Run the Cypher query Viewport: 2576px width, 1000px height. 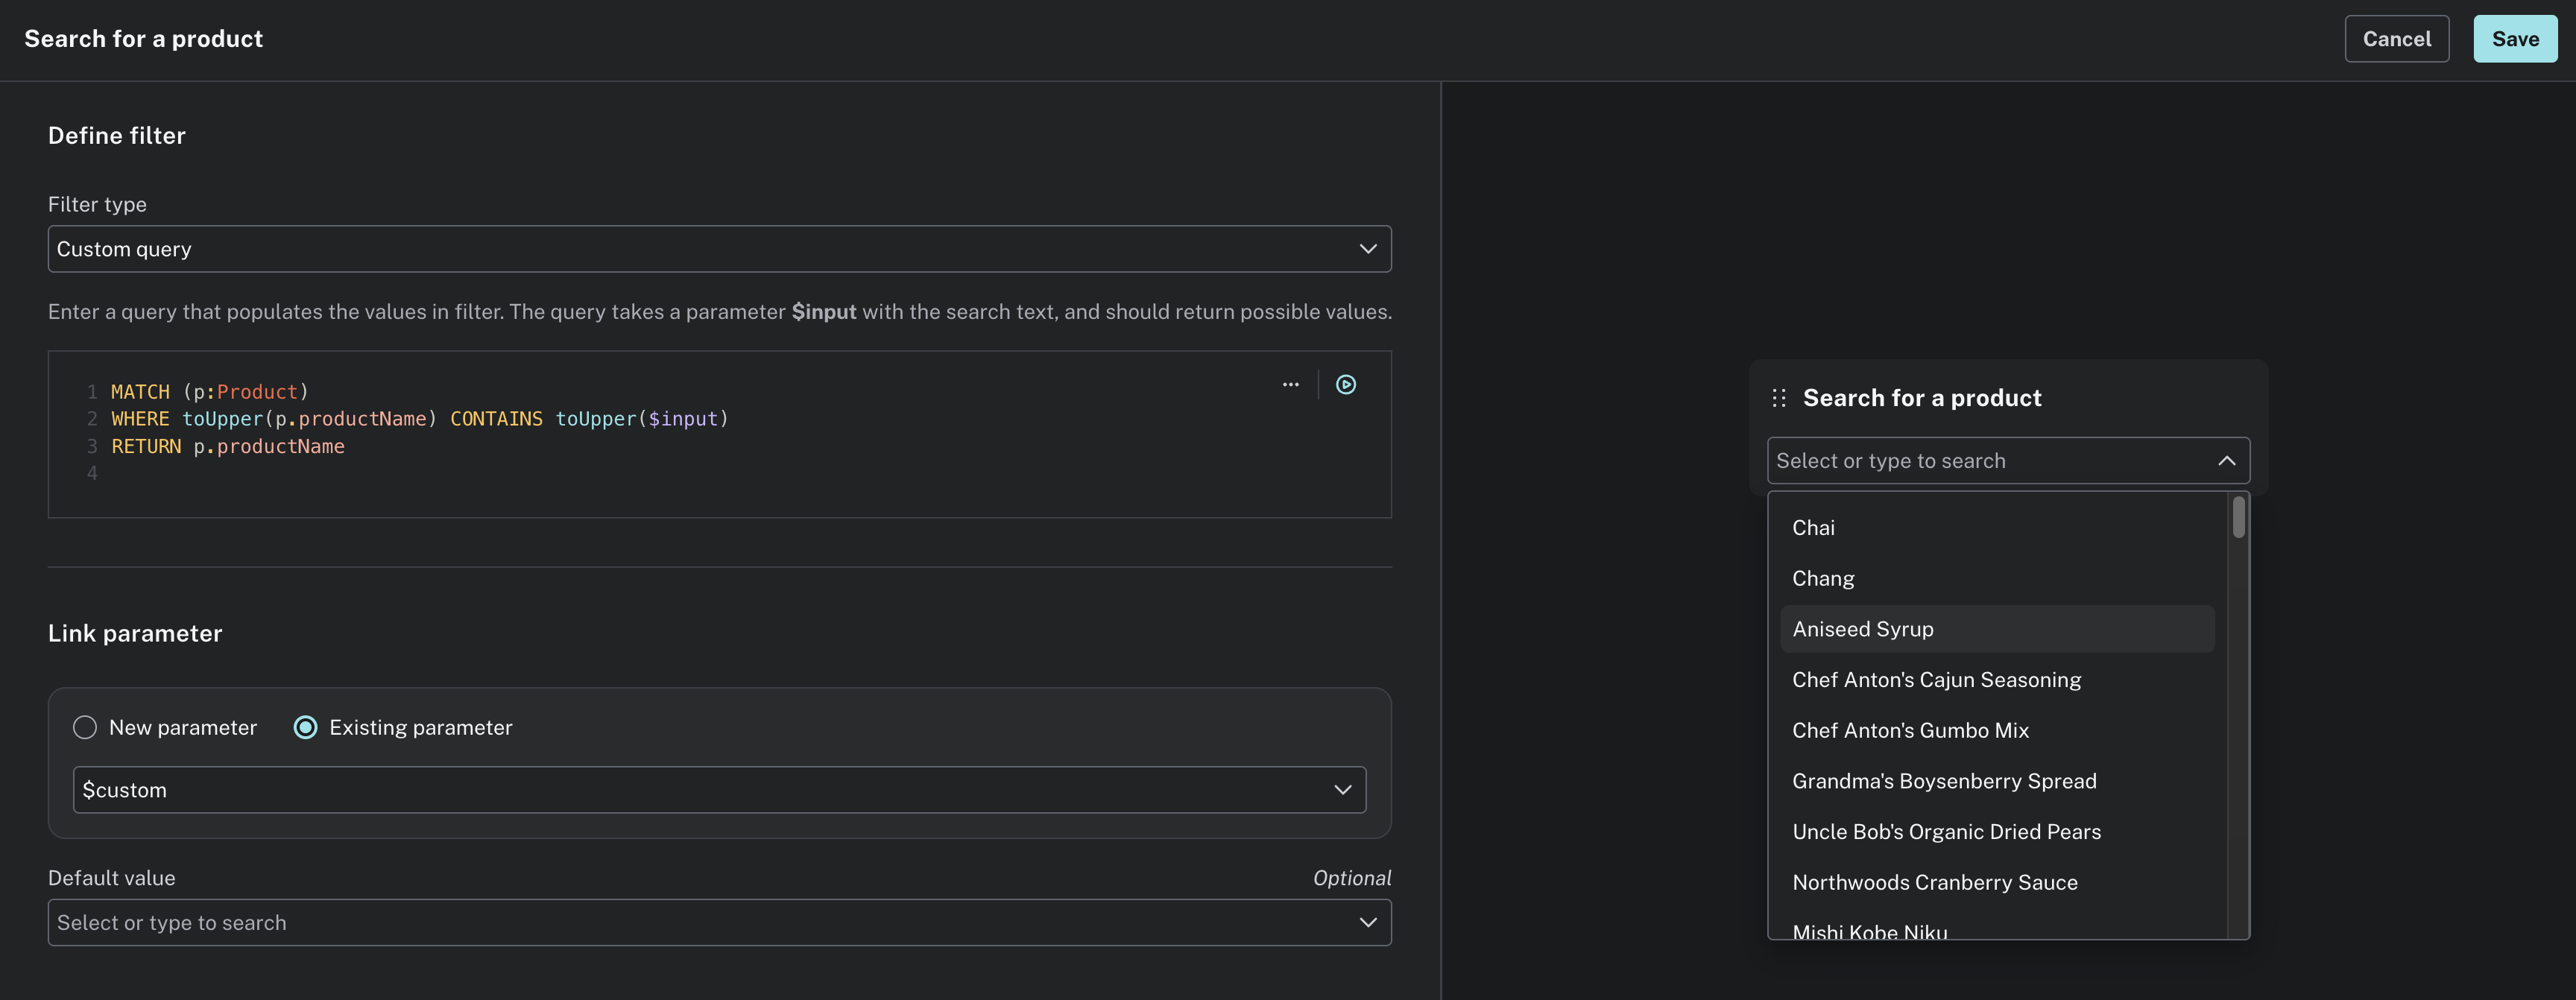1345,384
